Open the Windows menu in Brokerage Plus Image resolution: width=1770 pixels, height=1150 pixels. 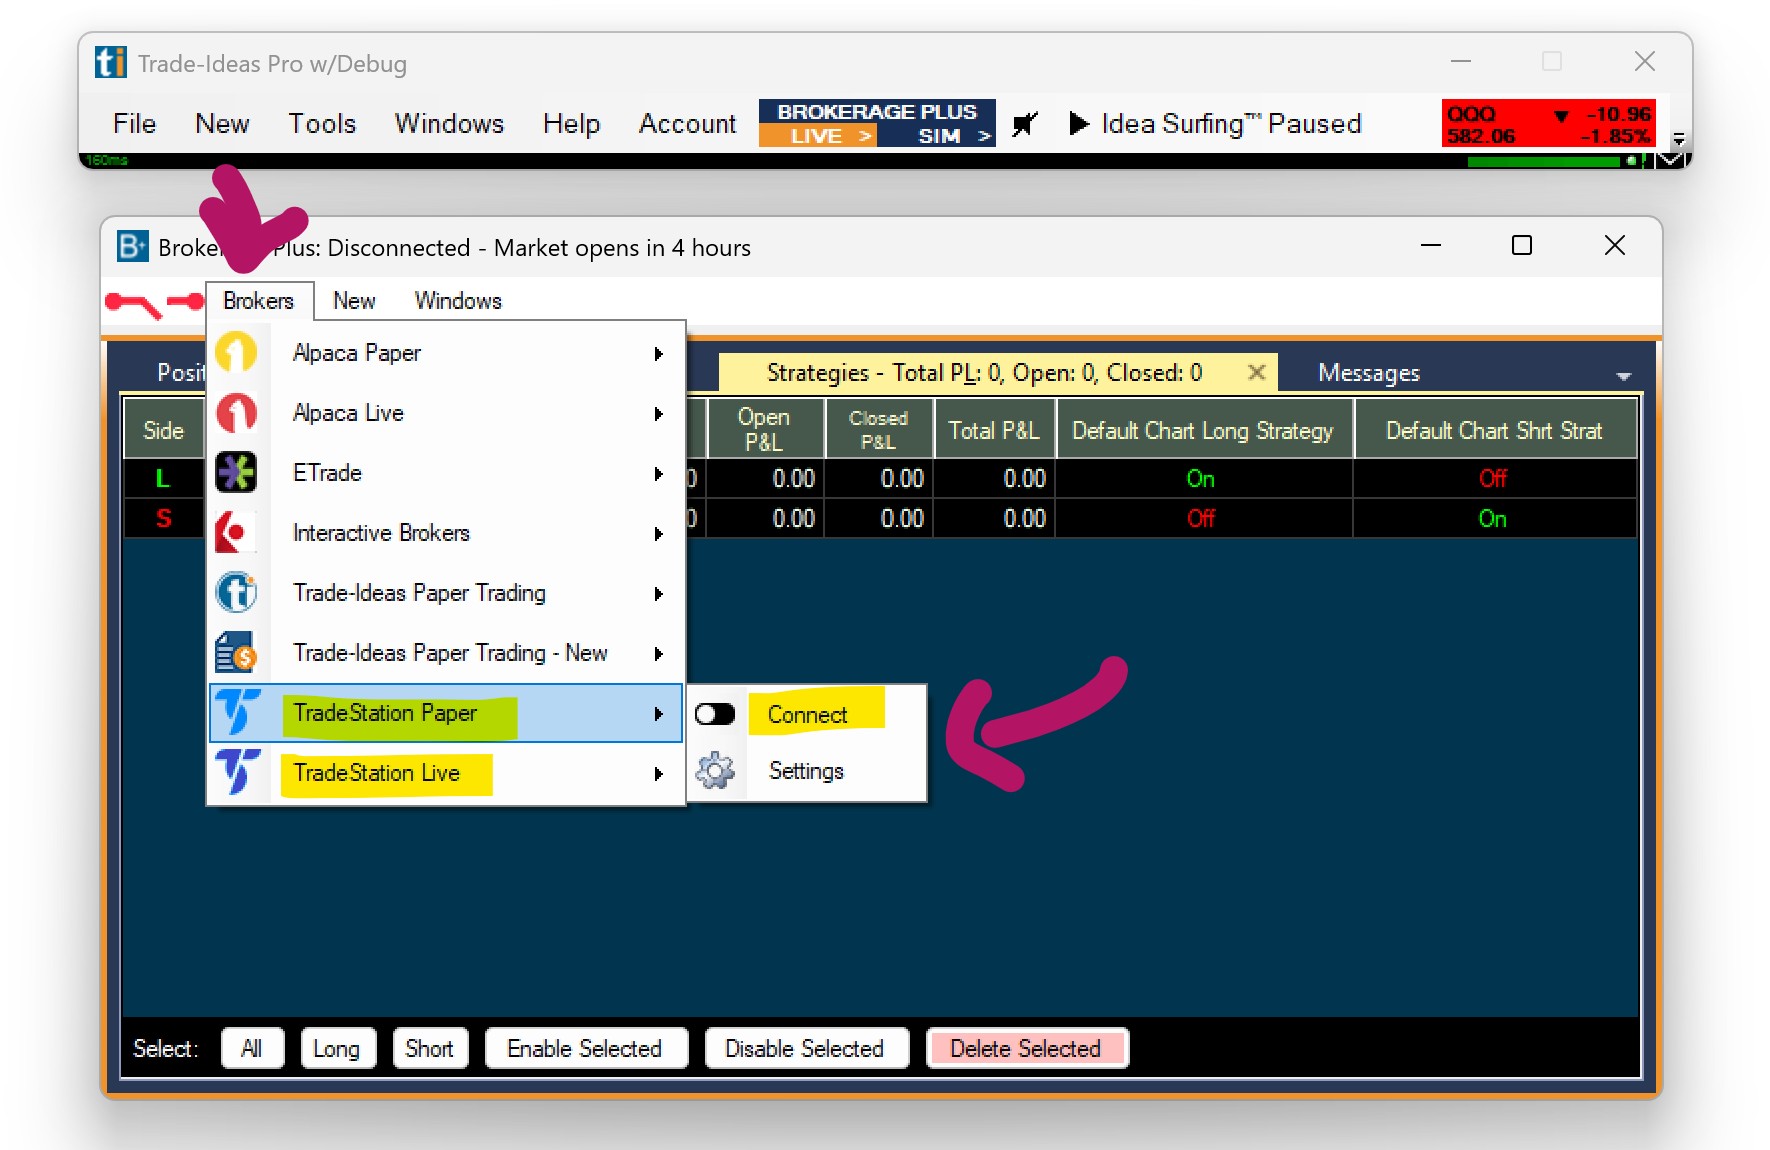pos(458,301)
